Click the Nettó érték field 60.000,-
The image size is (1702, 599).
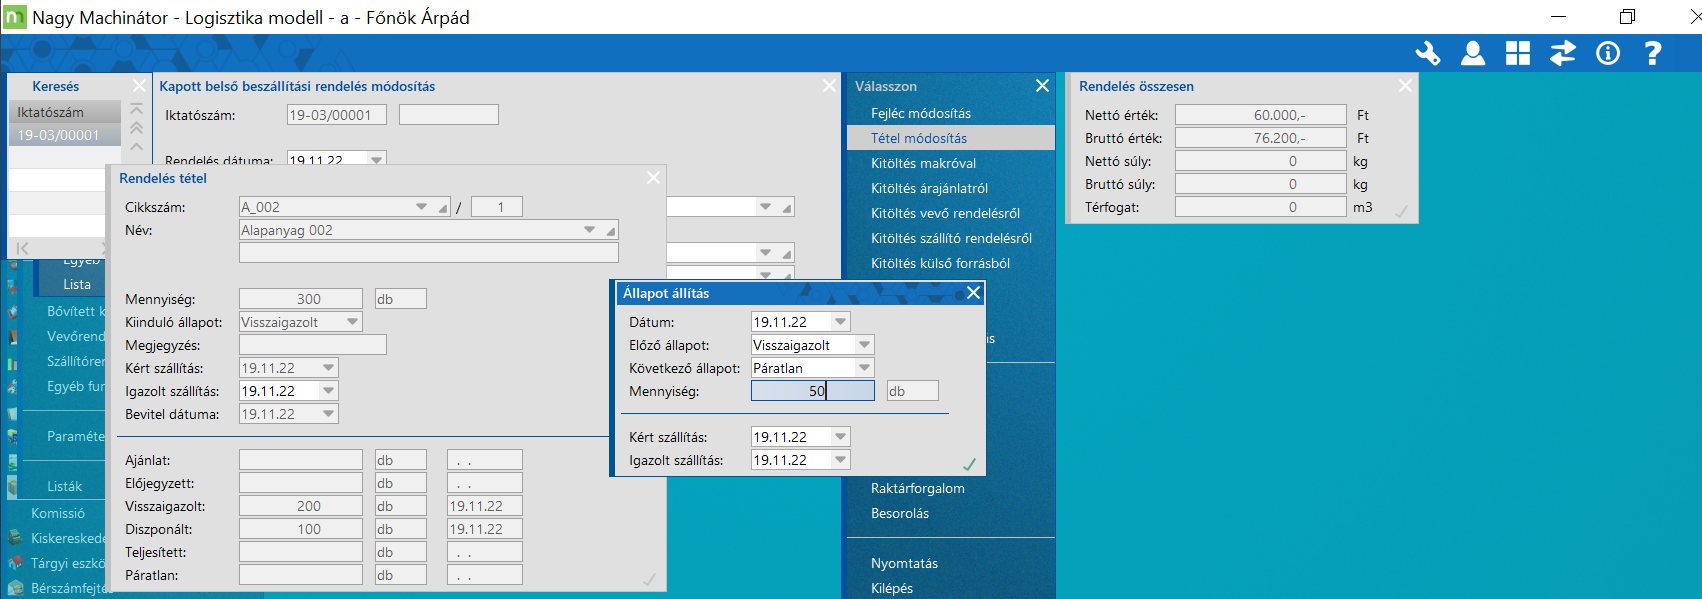pos(1261,115)
